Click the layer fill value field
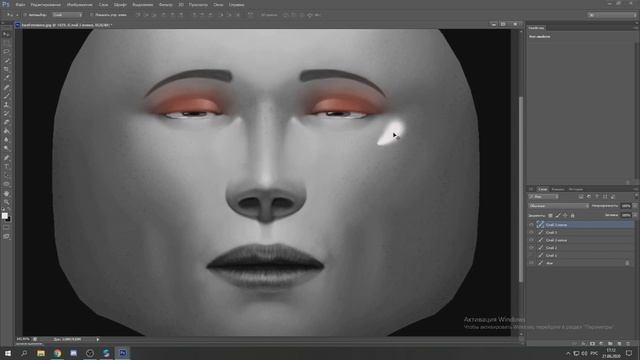 pyautogui.click(x=626, y=215)
